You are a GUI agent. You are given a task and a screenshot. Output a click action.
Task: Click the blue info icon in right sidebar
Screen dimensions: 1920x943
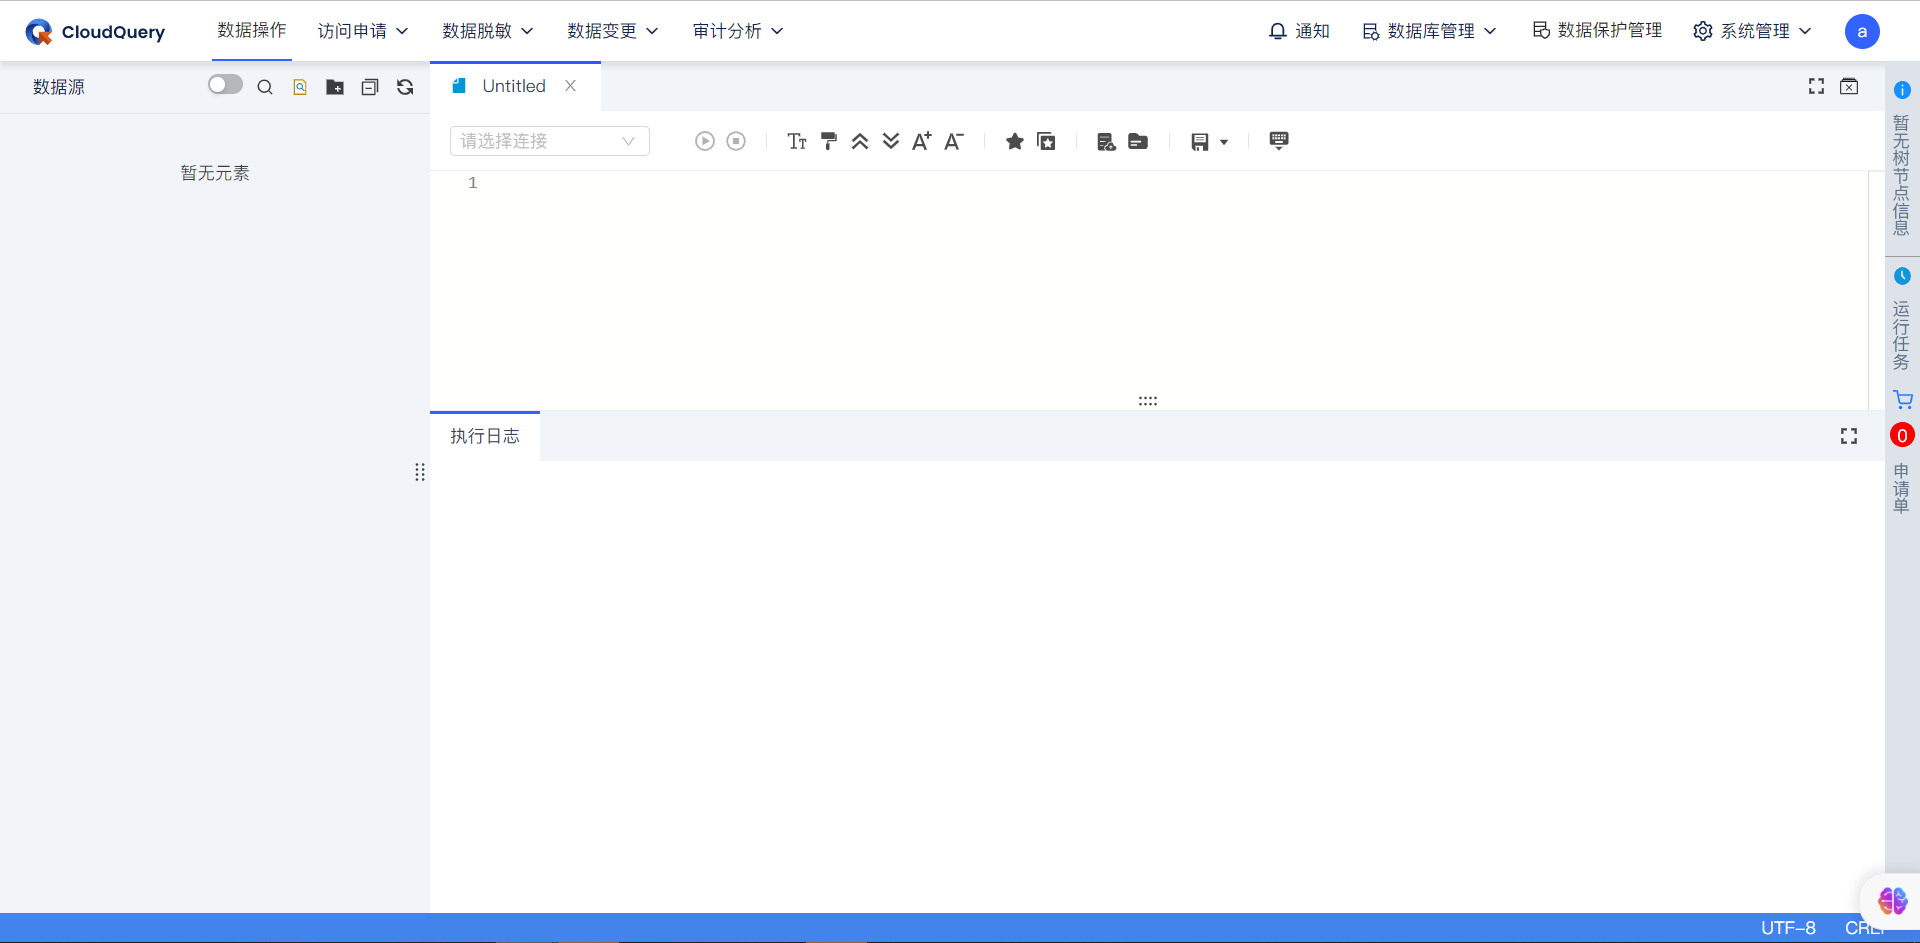coord(1902,90)
